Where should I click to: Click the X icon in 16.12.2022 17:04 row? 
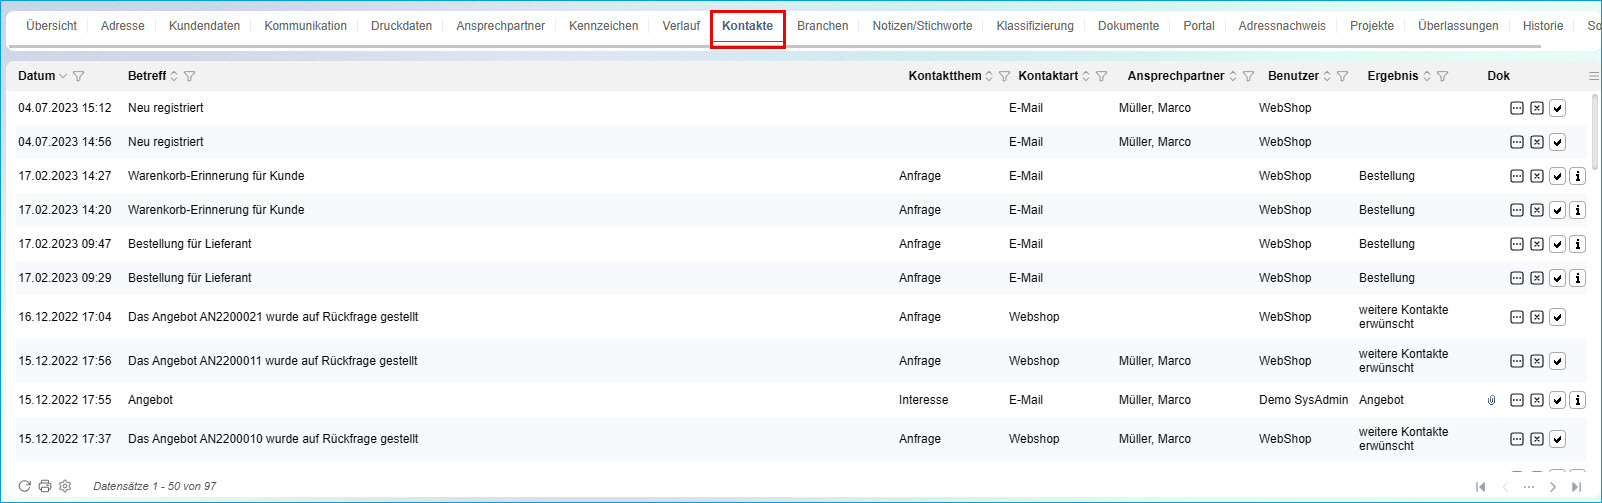point(1537,317)
